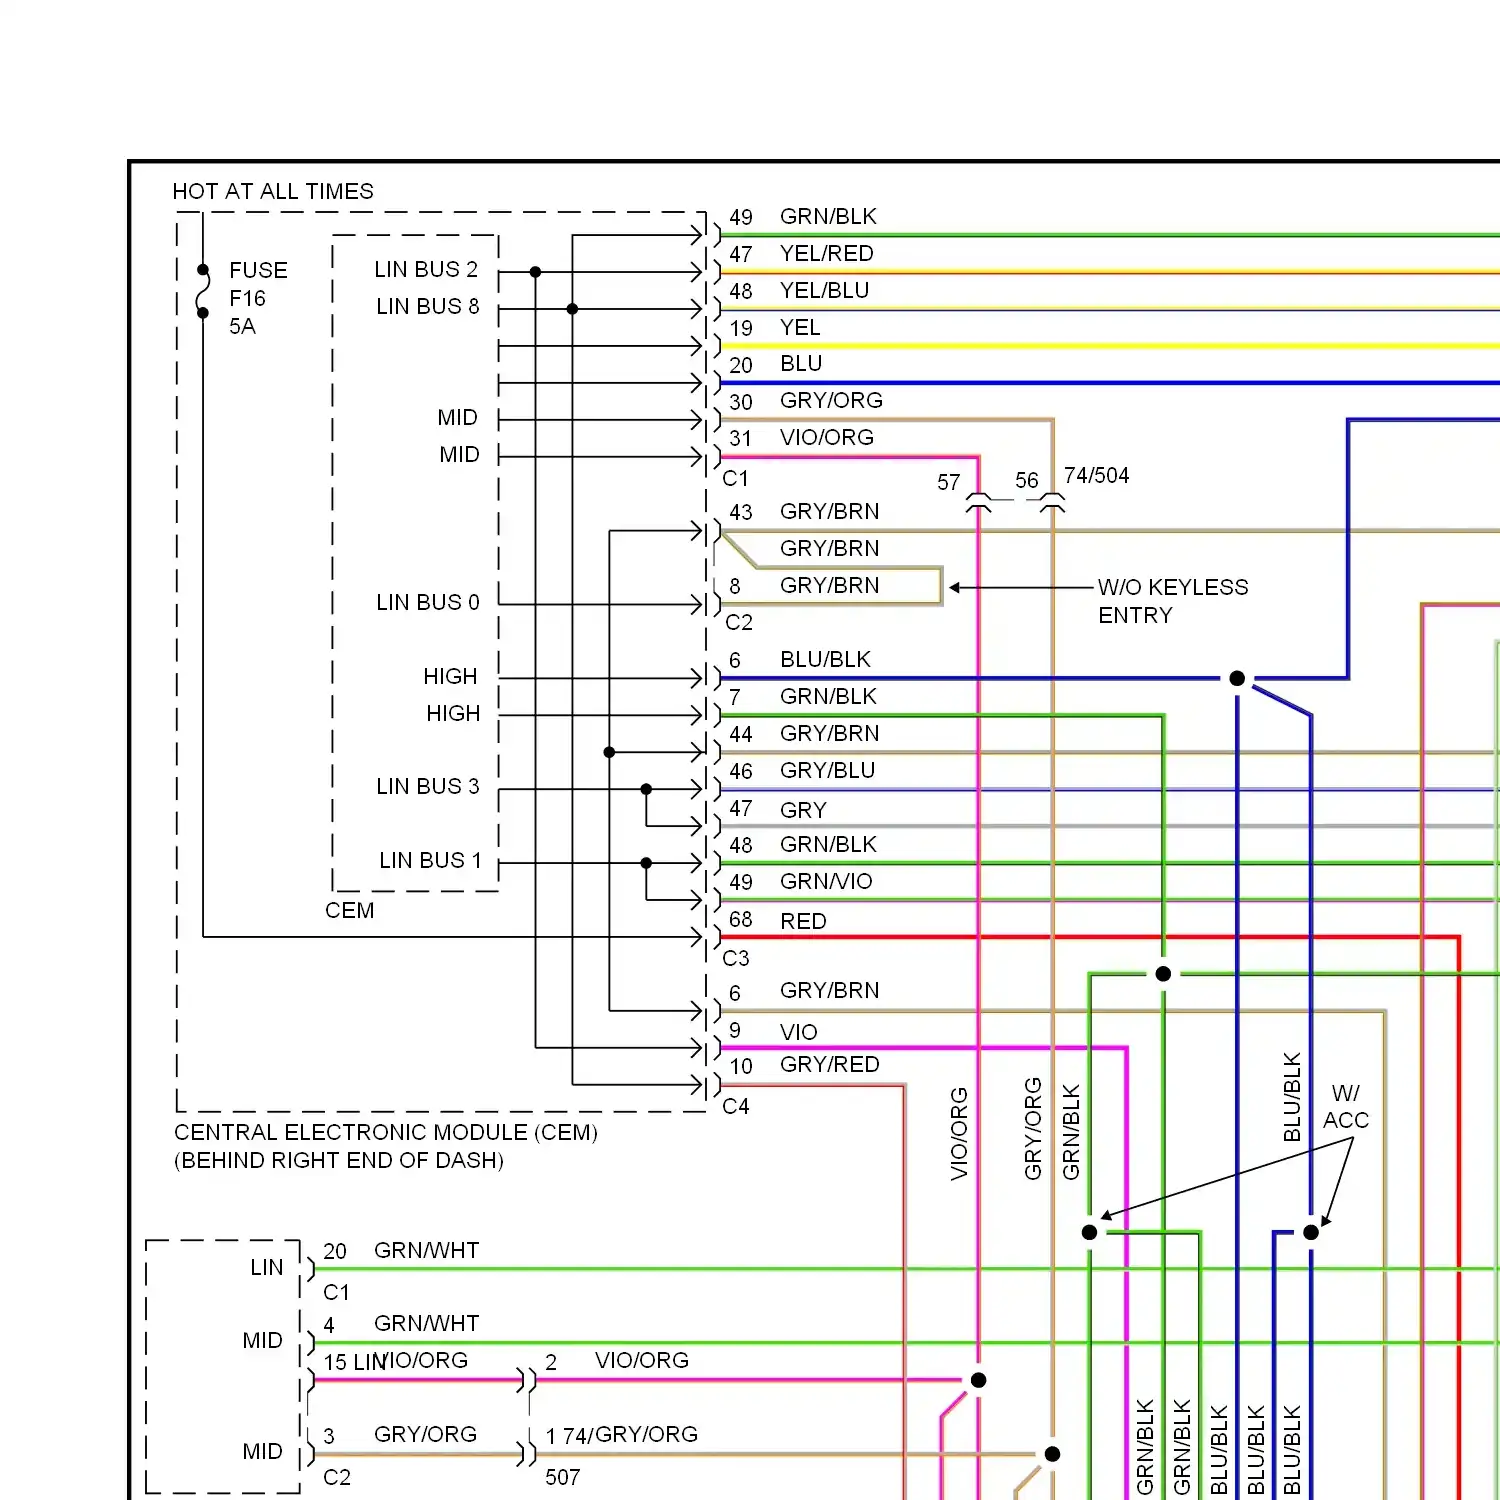Screen dimensions: 1500x1500
Task: Click the "LIN BUS 8" label
Action: coord(428,306)
